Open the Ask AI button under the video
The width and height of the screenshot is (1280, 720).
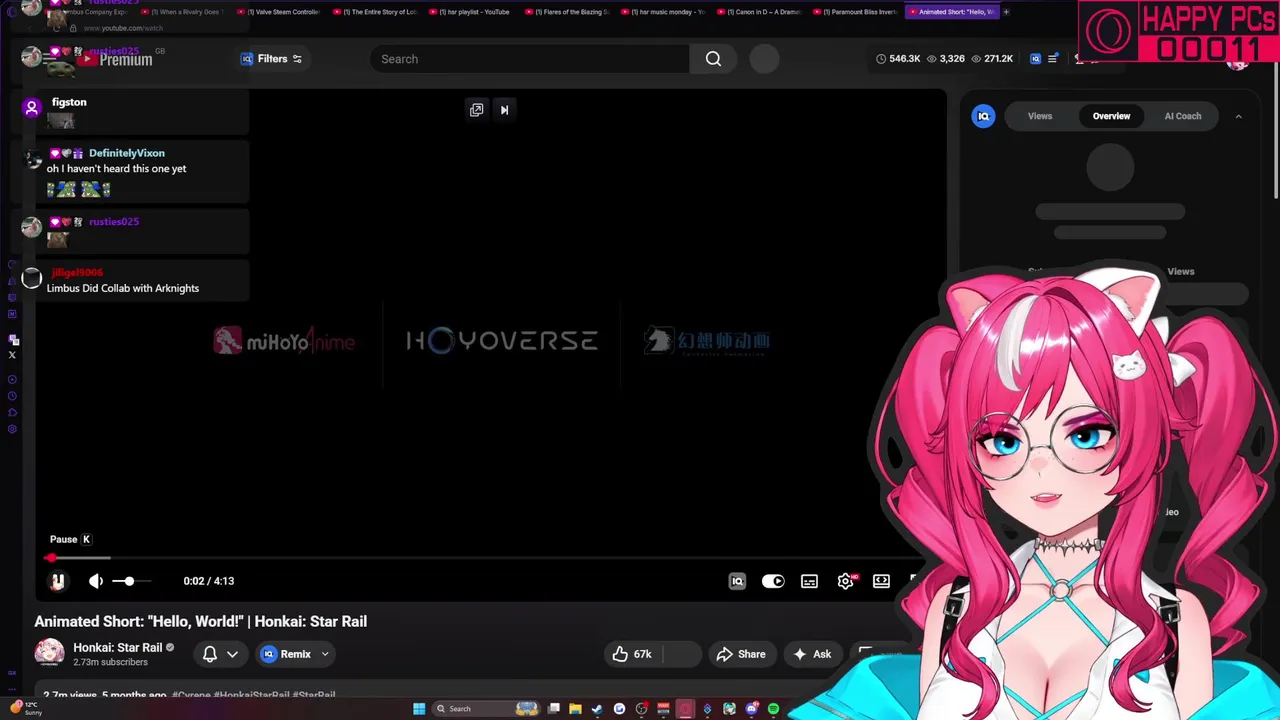tap(812, 654)
